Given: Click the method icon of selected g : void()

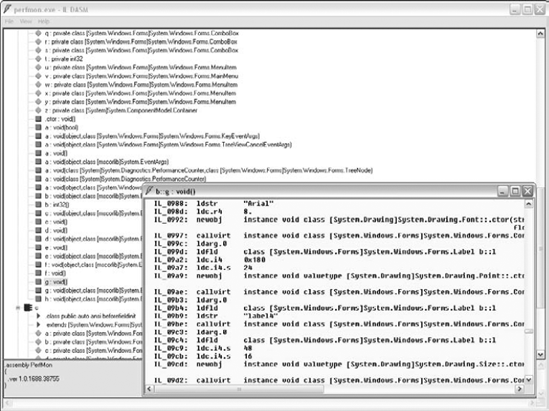Looking at the screenshot, I should [39, 282].
